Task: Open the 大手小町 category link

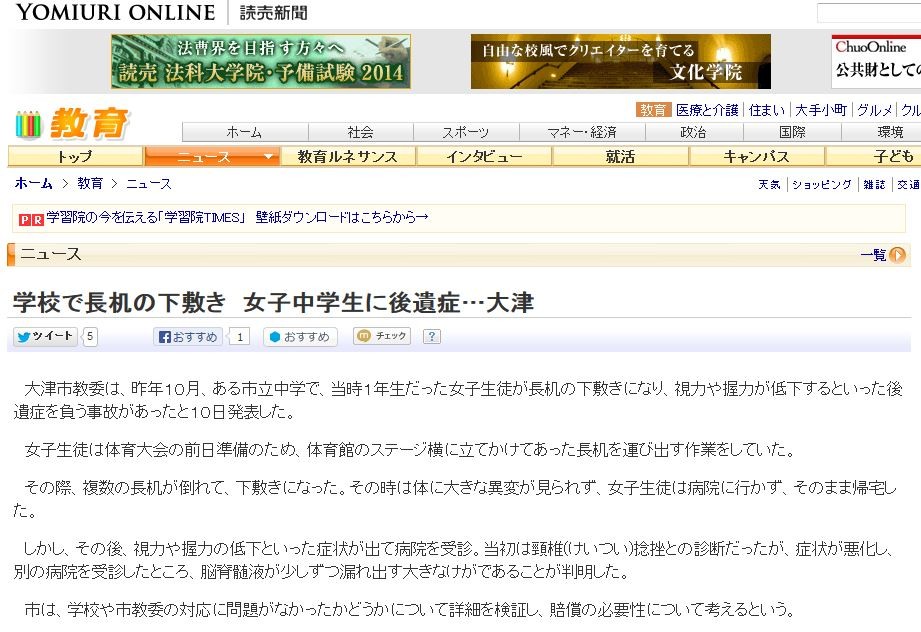Action: point(821,110)
